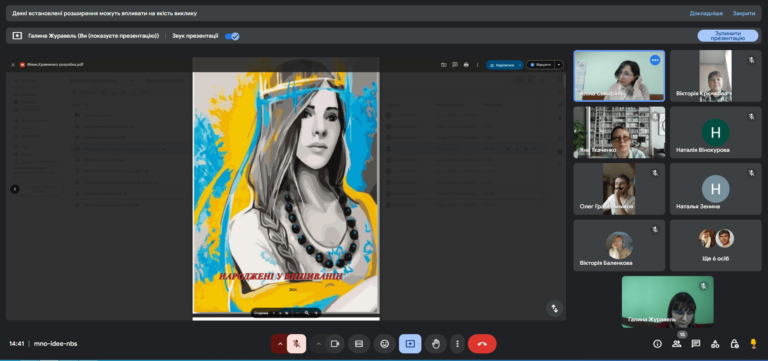Open options on Аліна Самаріна's tile
Screen dimensions: 768x361
point(655,60)
